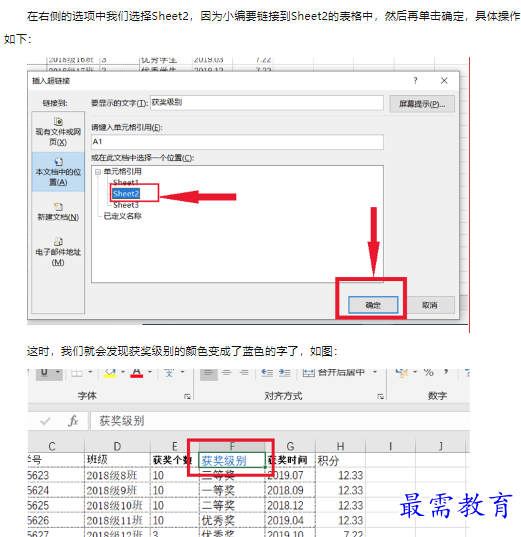This screenshot has width=521, height=537.
Task: Select 本文档中的位置(A) link option
Action: pos(58,172)
